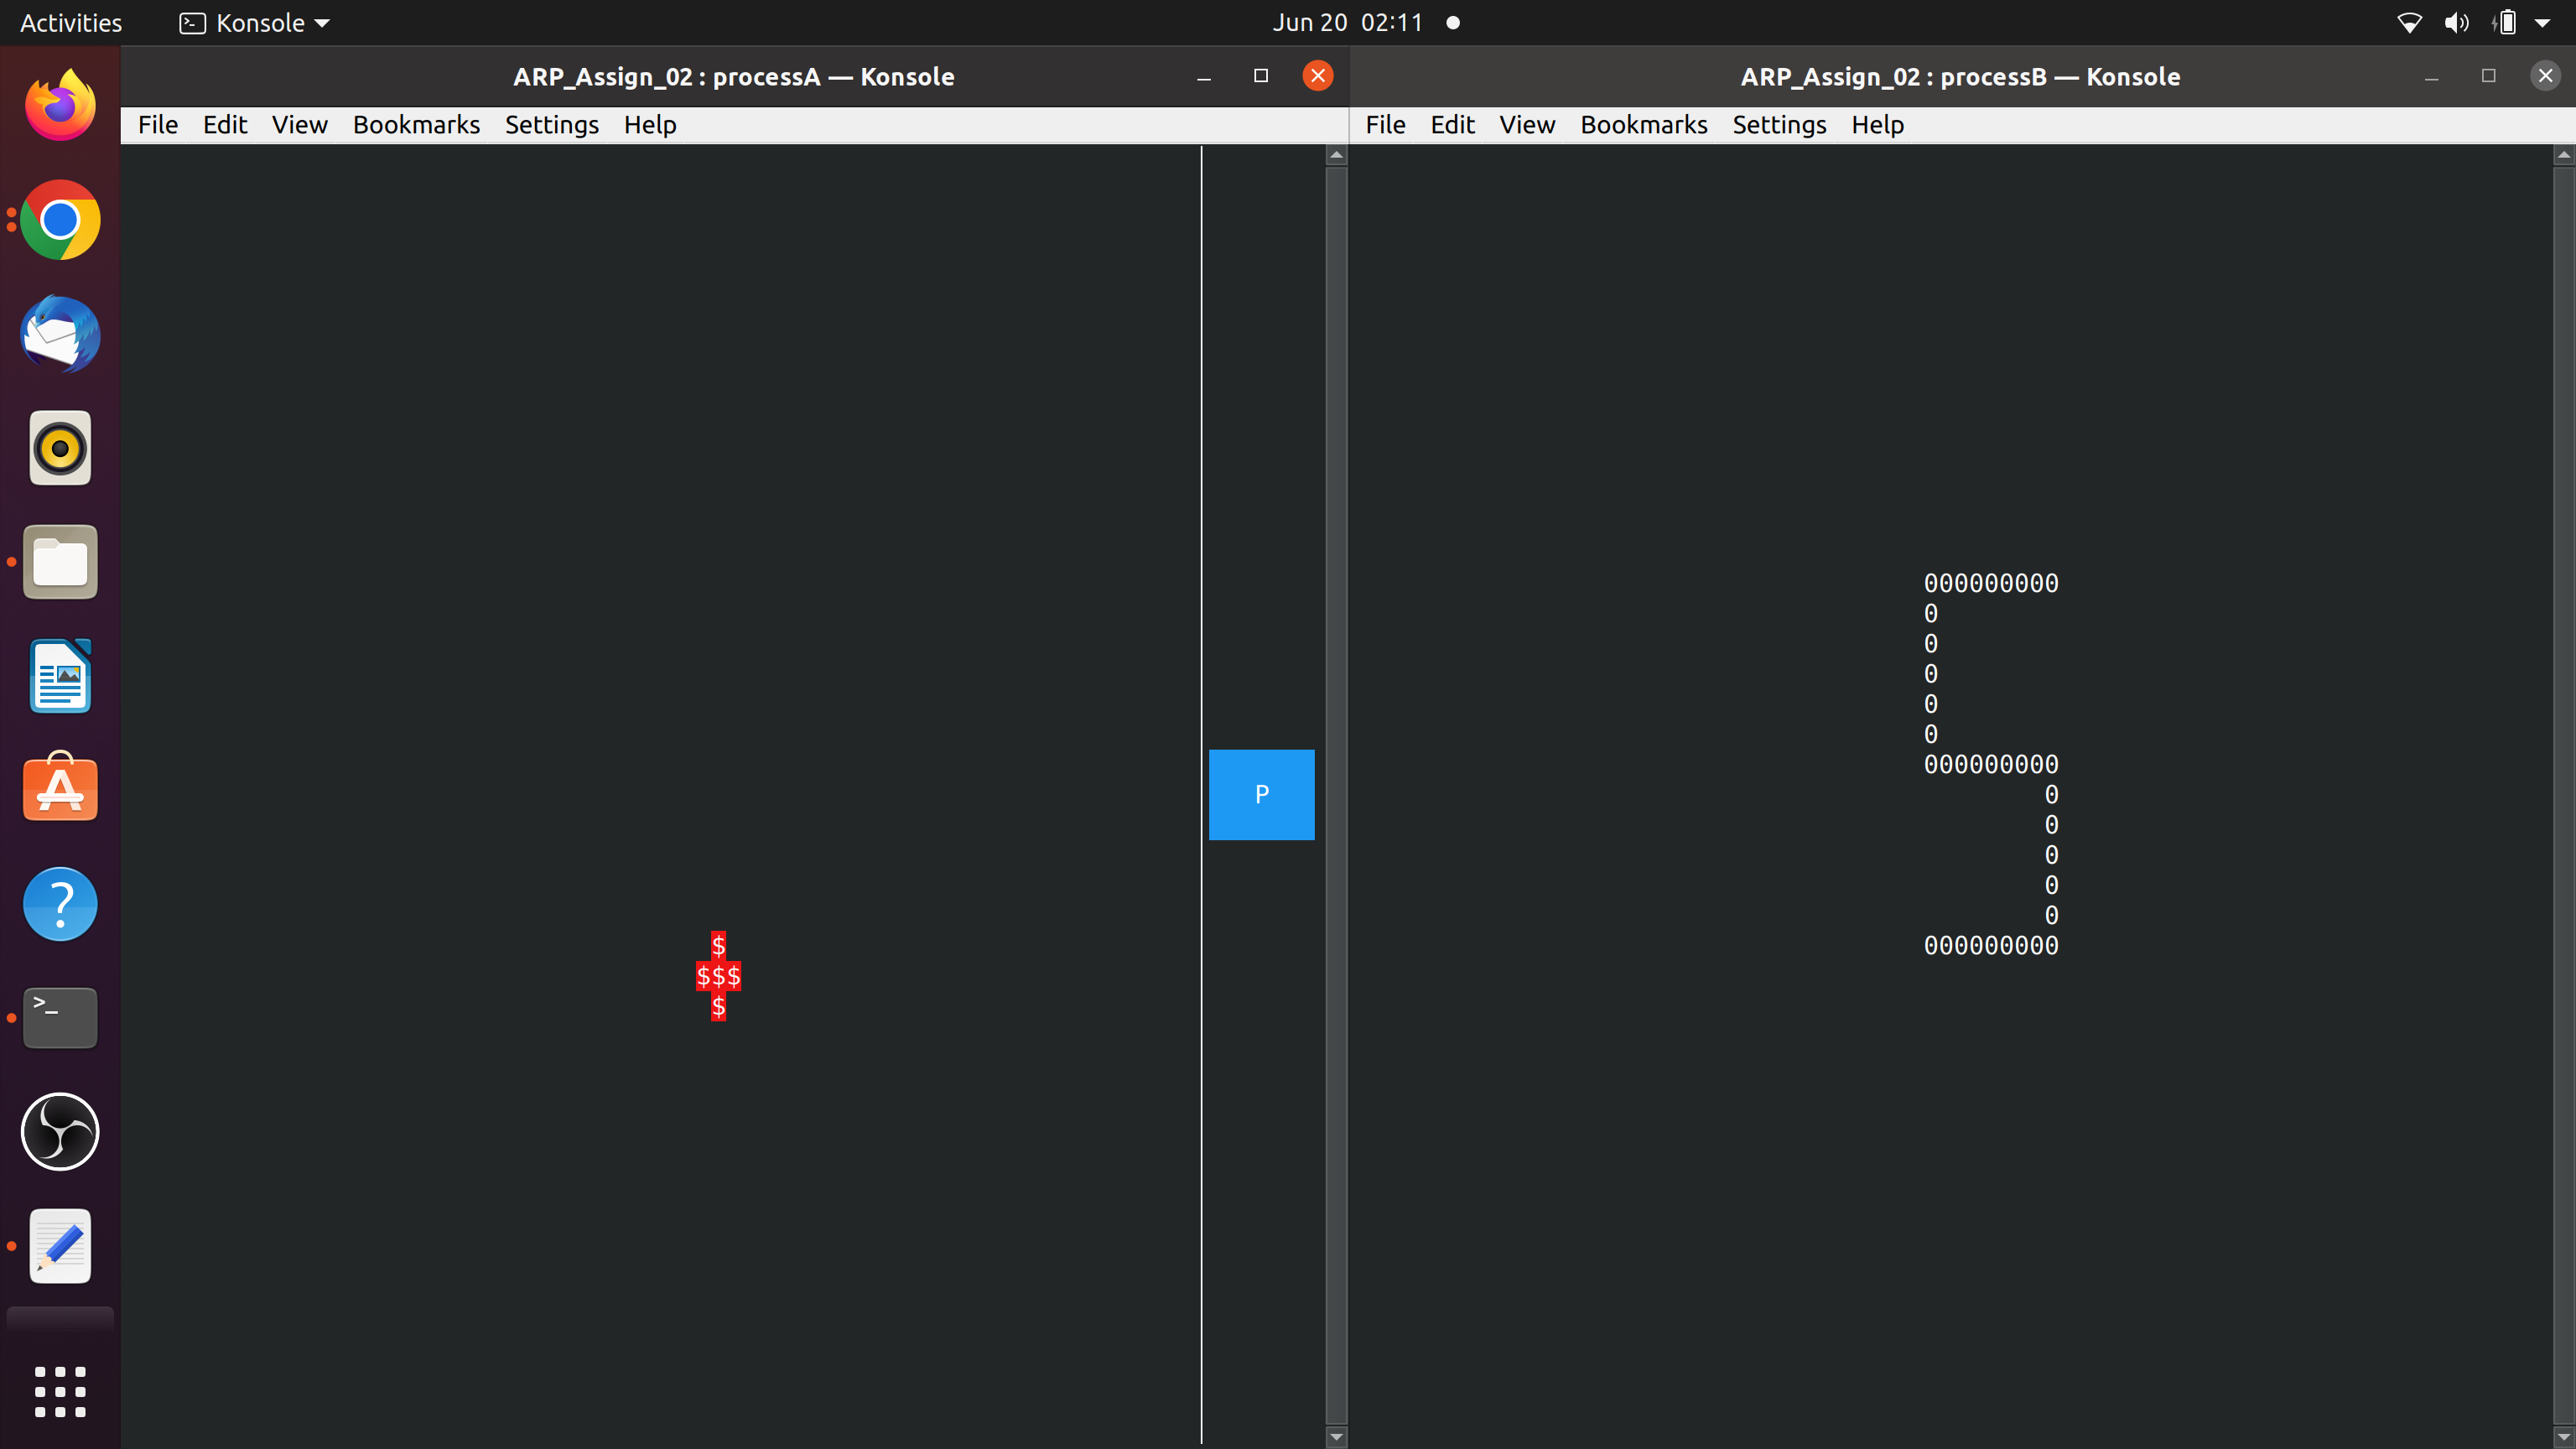Open Firefox from the dock
Screen dimensions: 2576x1449
pyautogui.click(x=59, y=104)
